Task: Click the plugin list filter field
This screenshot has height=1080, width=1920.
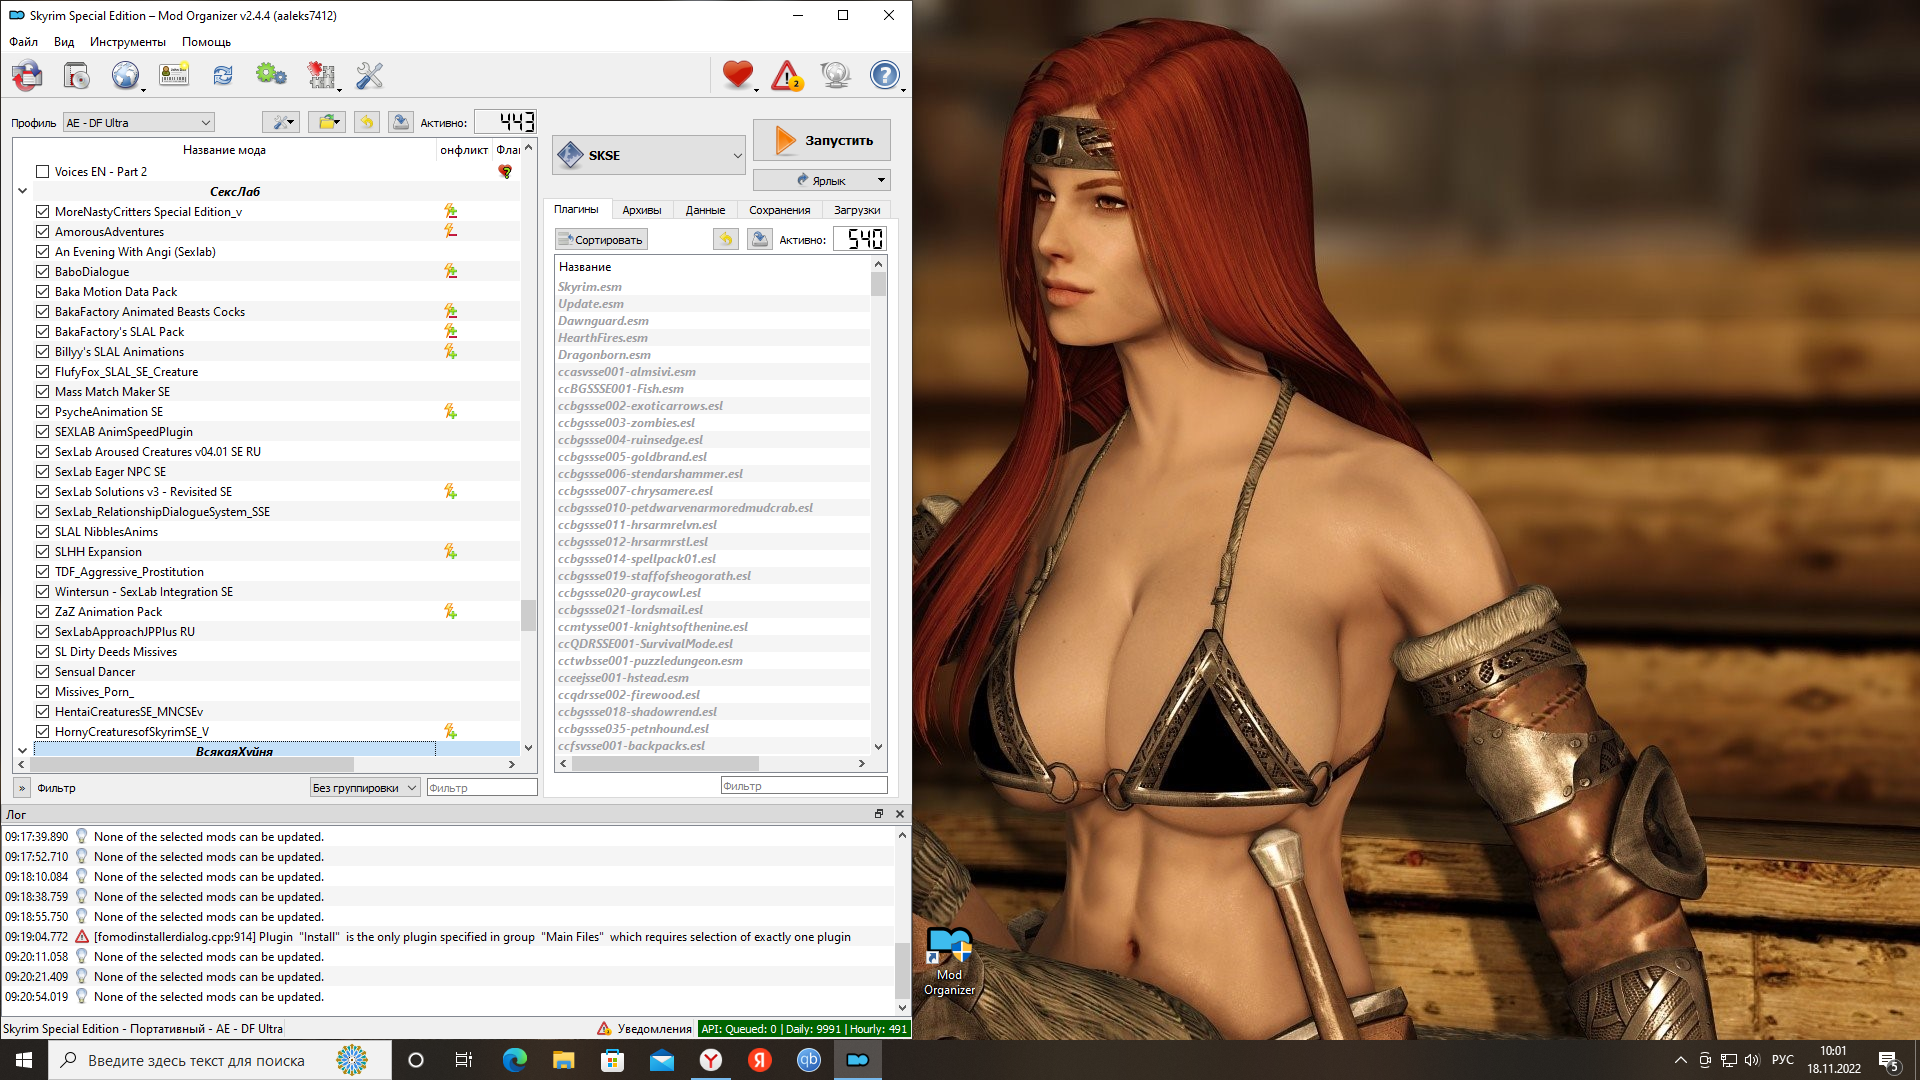Action: pyautogui.click(x=803, y=786)
